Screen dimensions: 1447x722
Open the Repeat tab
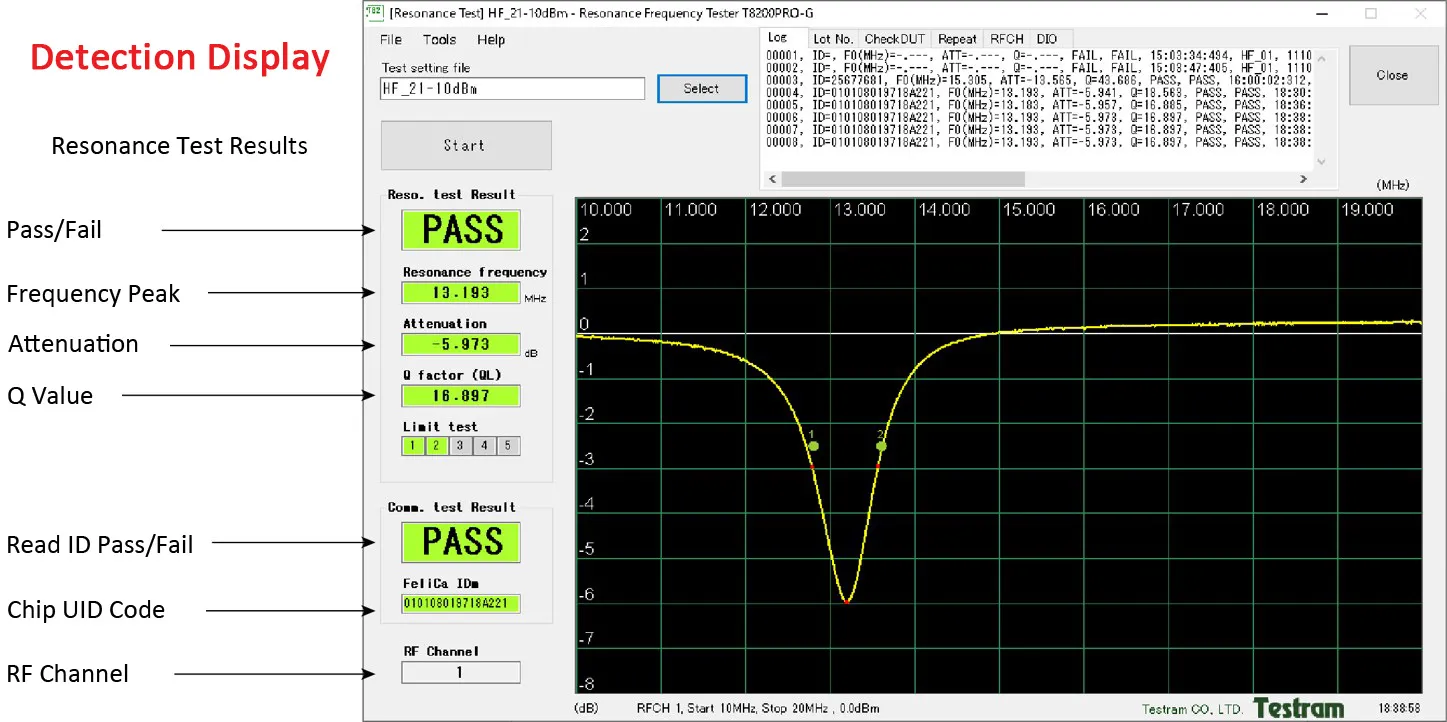(957, 39)
